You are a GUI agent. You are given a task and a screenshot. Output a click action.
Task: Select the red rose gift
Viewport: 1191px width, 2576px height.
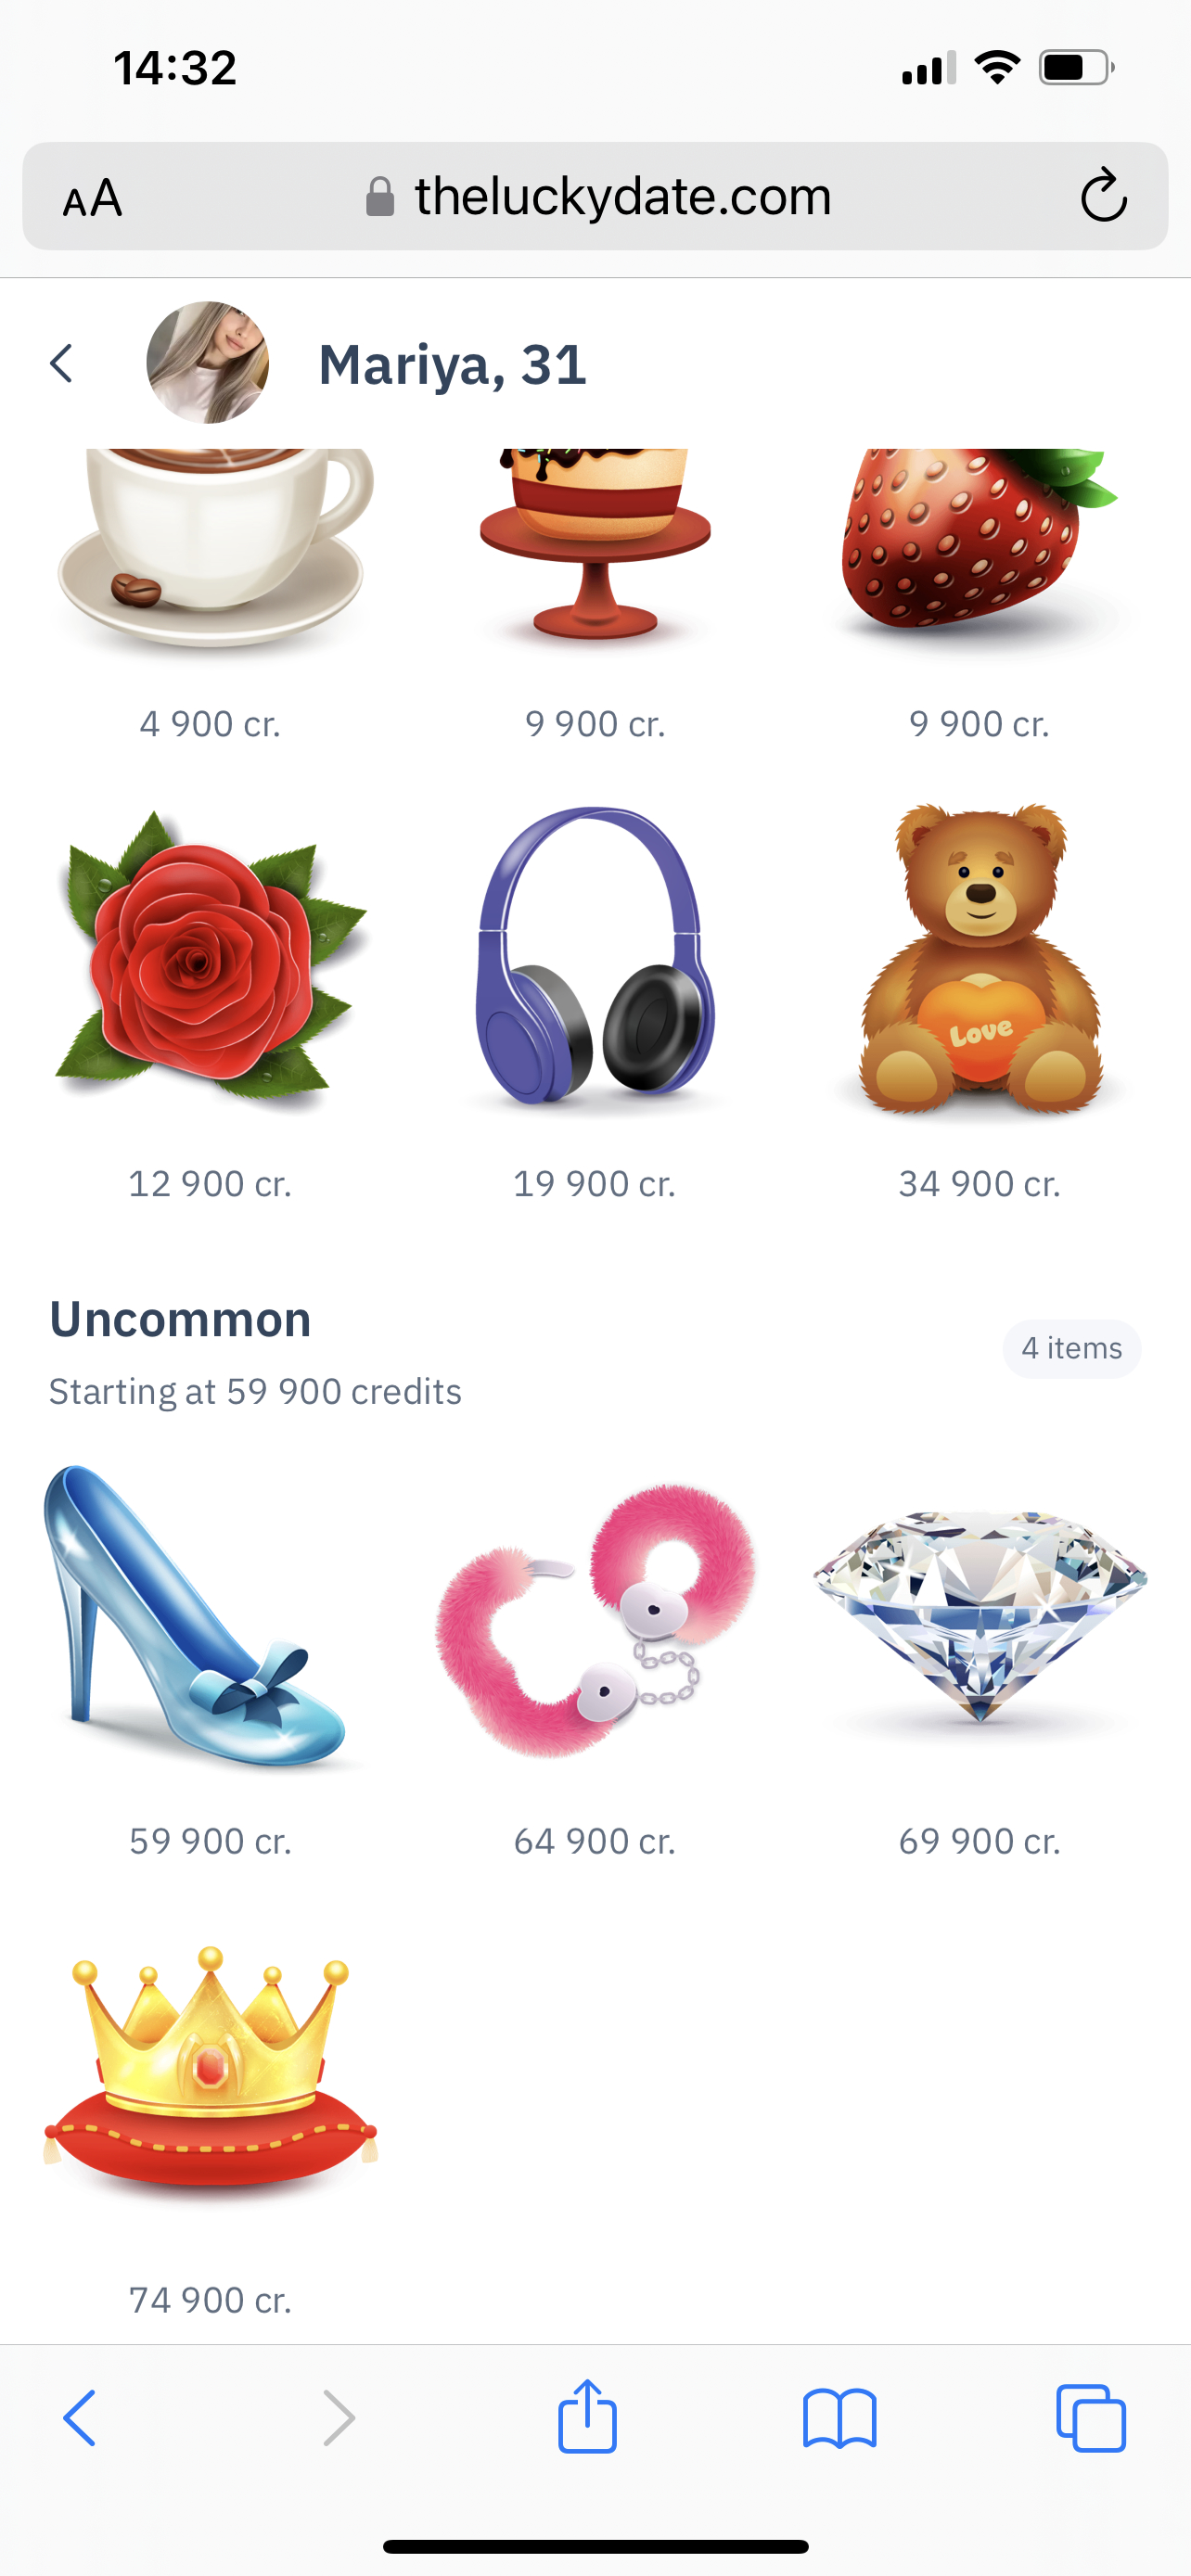coord(210,960)
